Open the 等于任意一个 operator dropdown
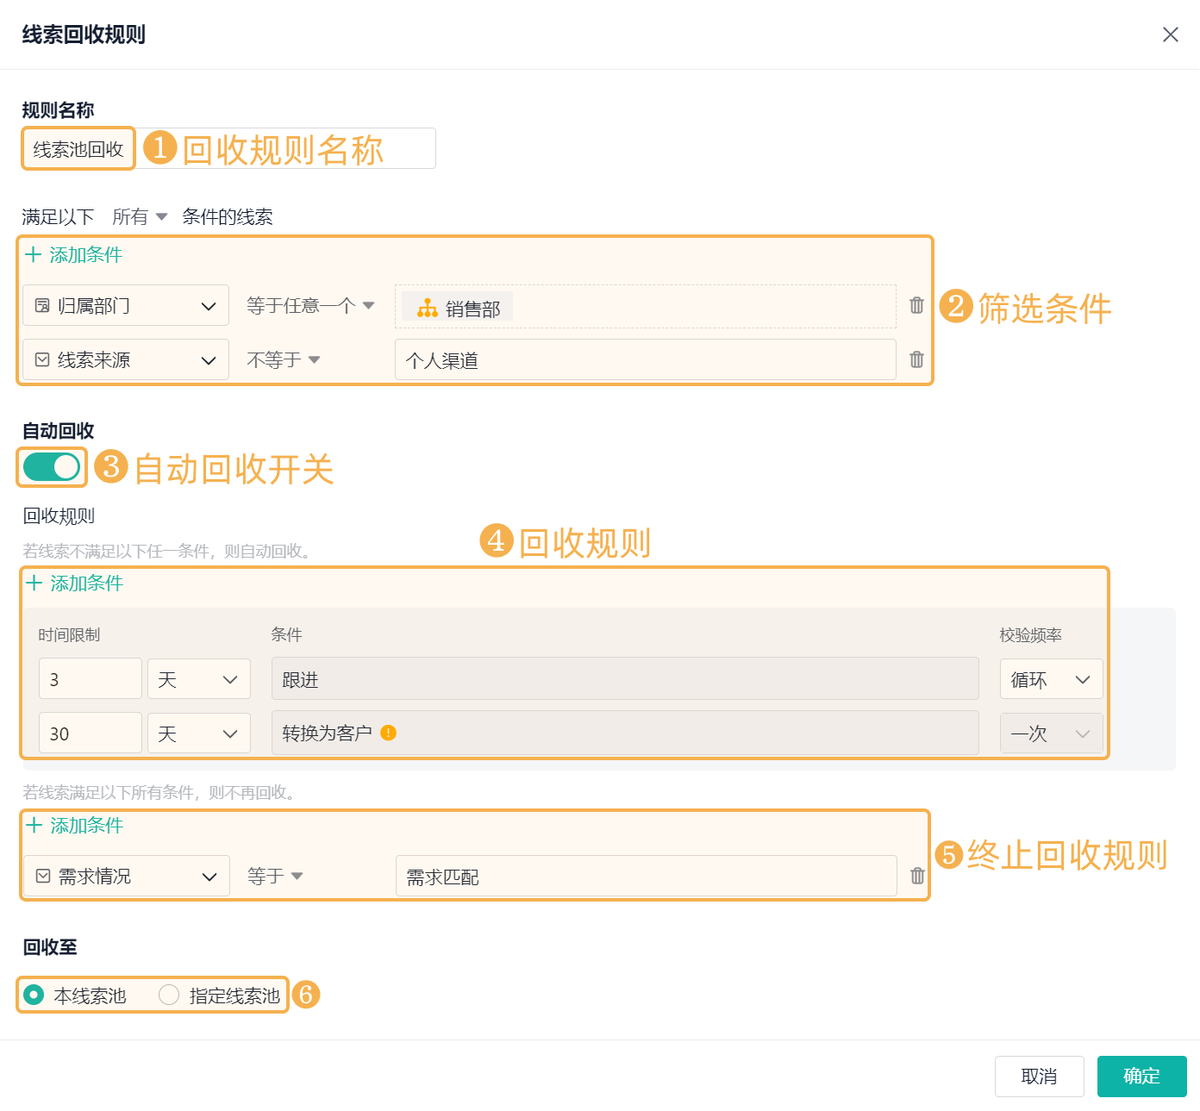The height and width of the screenshot is (1111, 1200). pos(310,306)
